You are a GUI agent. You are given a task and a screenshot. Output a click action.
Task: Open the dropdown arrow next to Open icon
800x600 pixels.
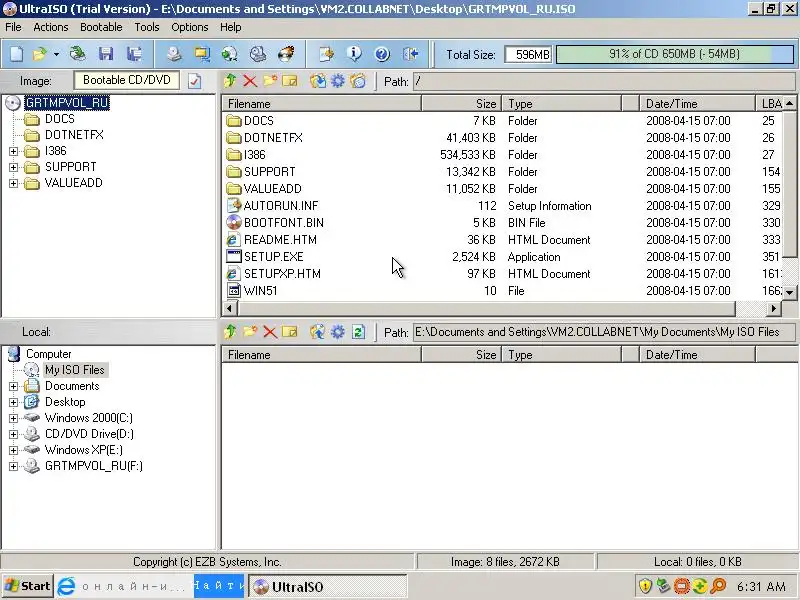pos(56,54)
